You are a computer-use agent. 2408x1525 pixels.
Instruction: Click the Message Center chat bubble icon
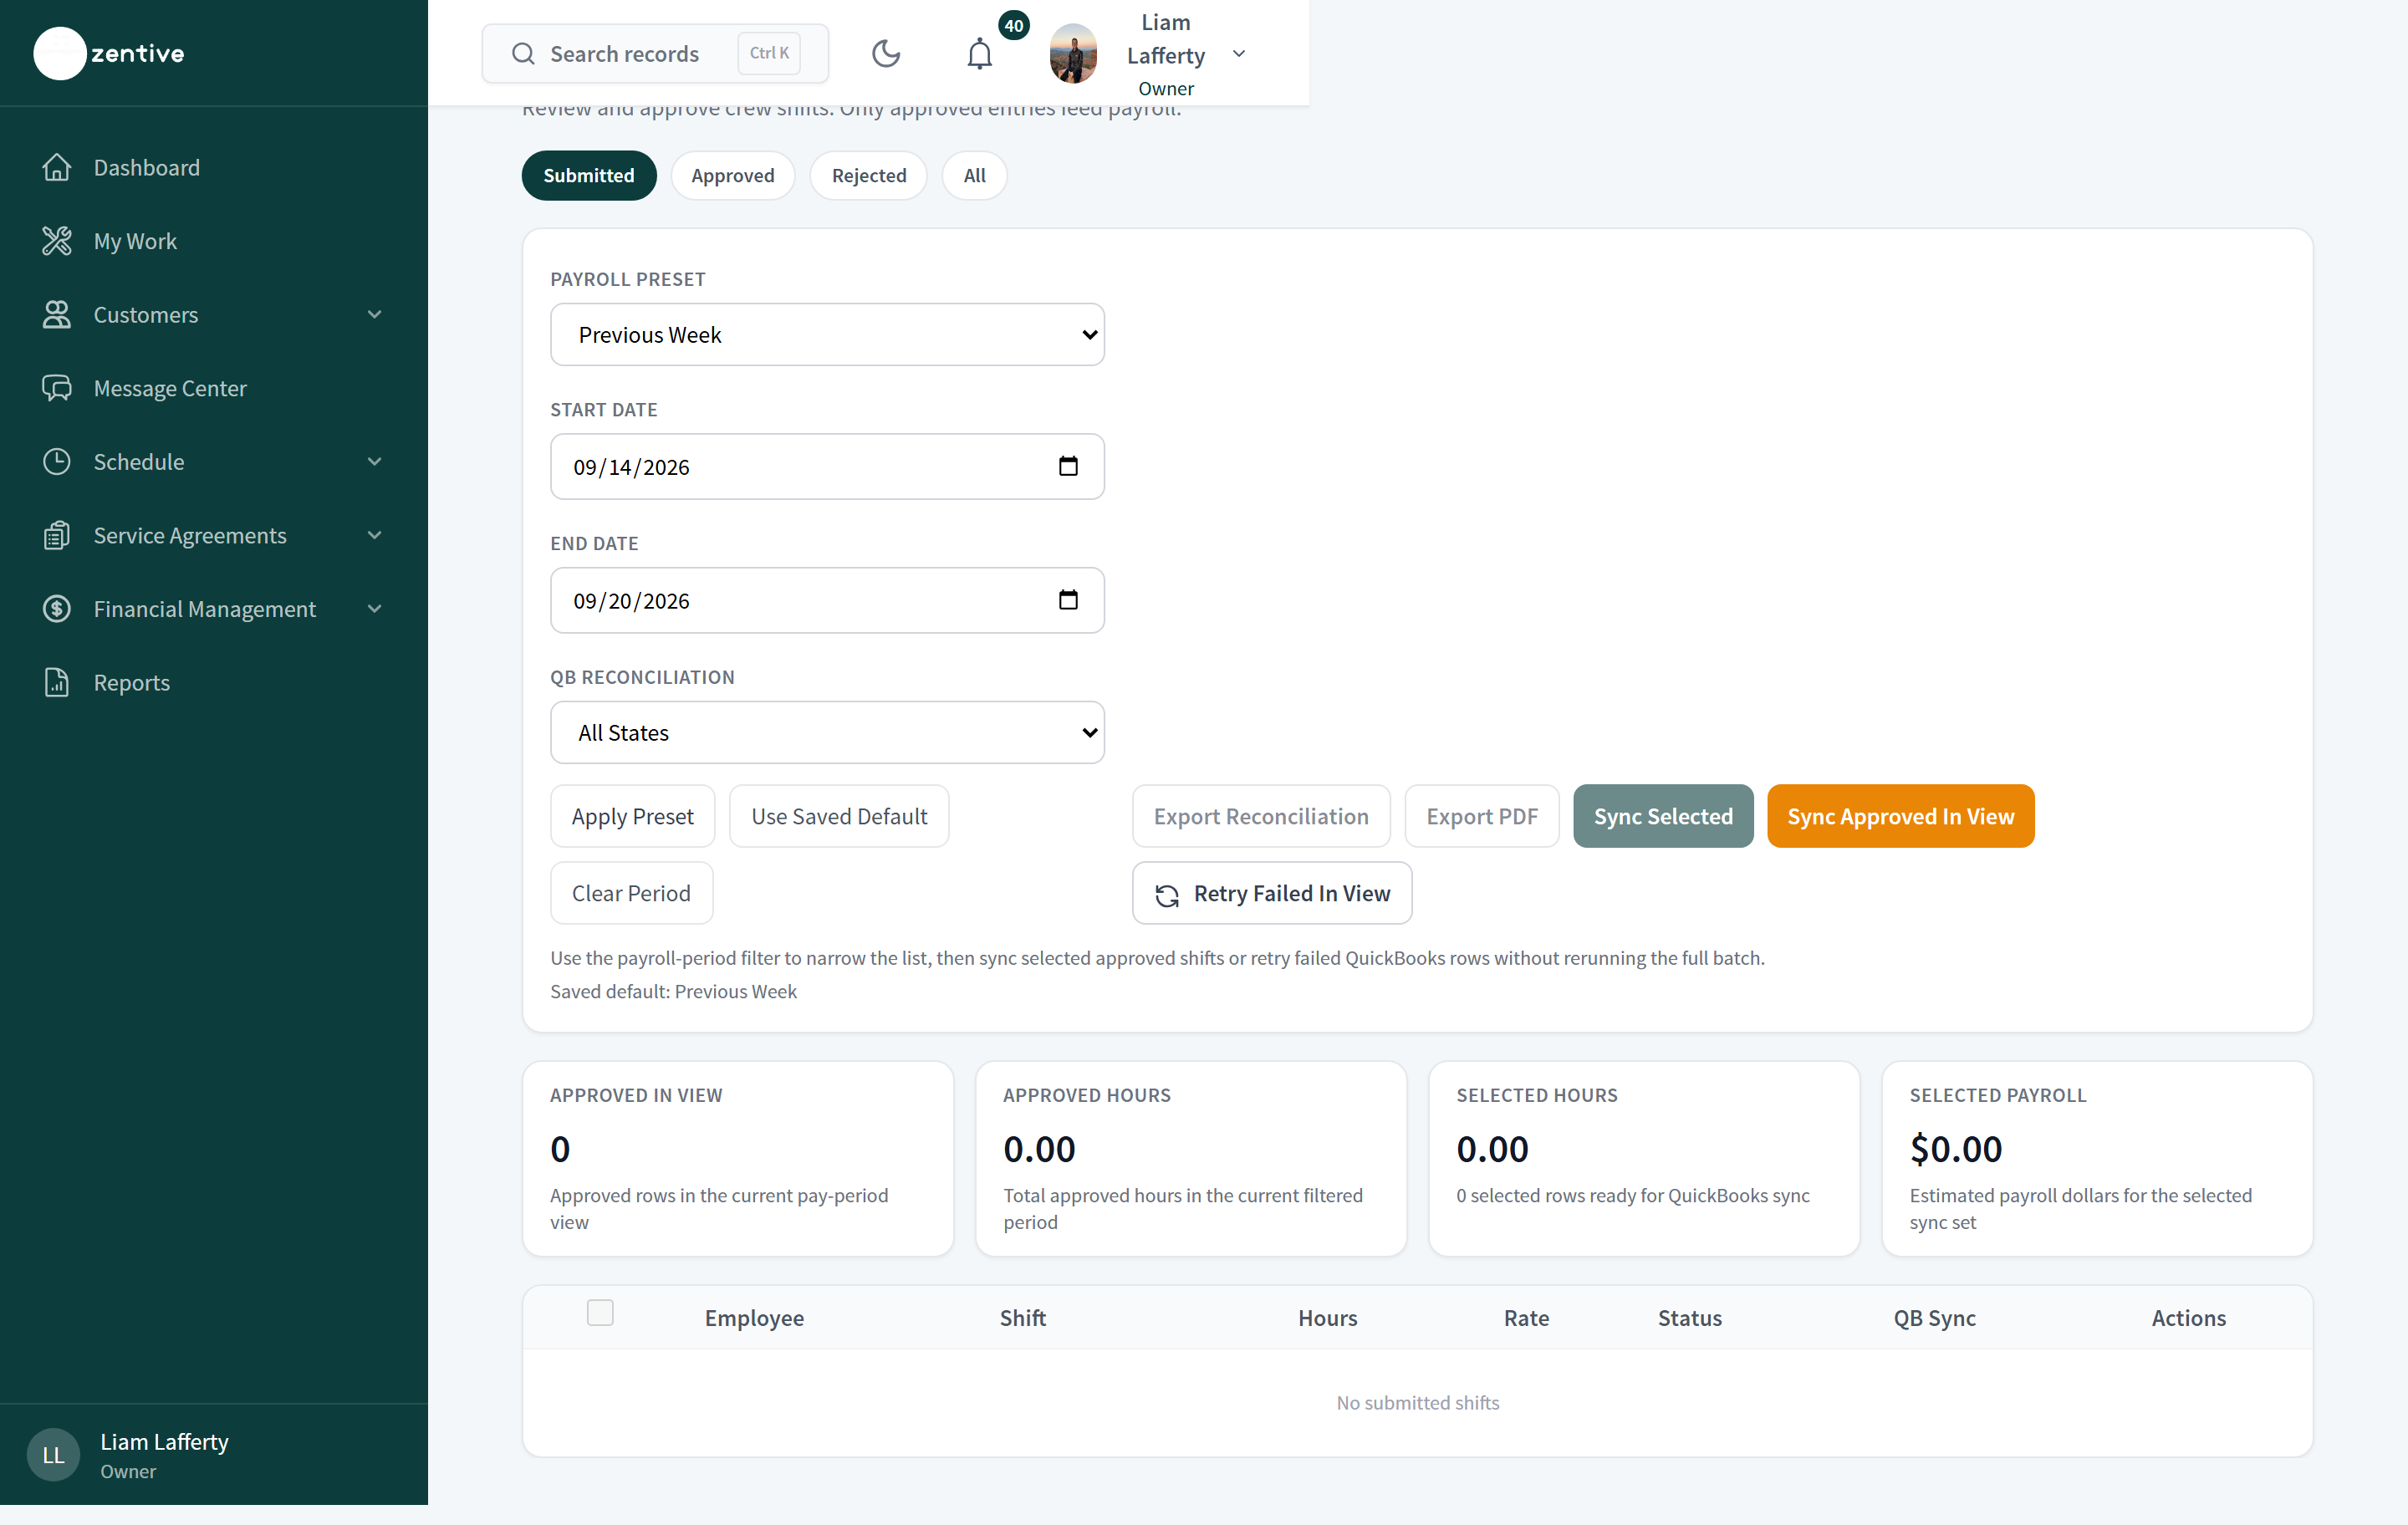tap(57, 388)
